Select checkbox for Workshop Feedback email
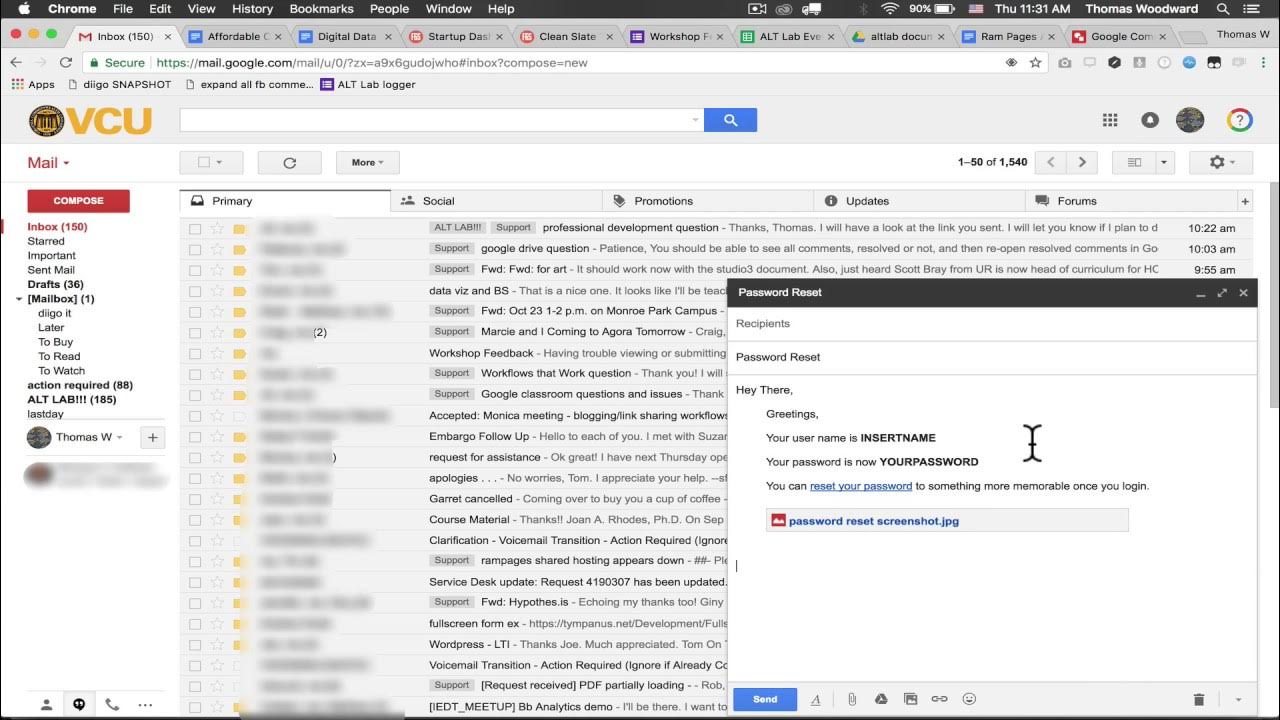Image resolution: width=1280 pixels, height=720 pixels. click(195, 353)
